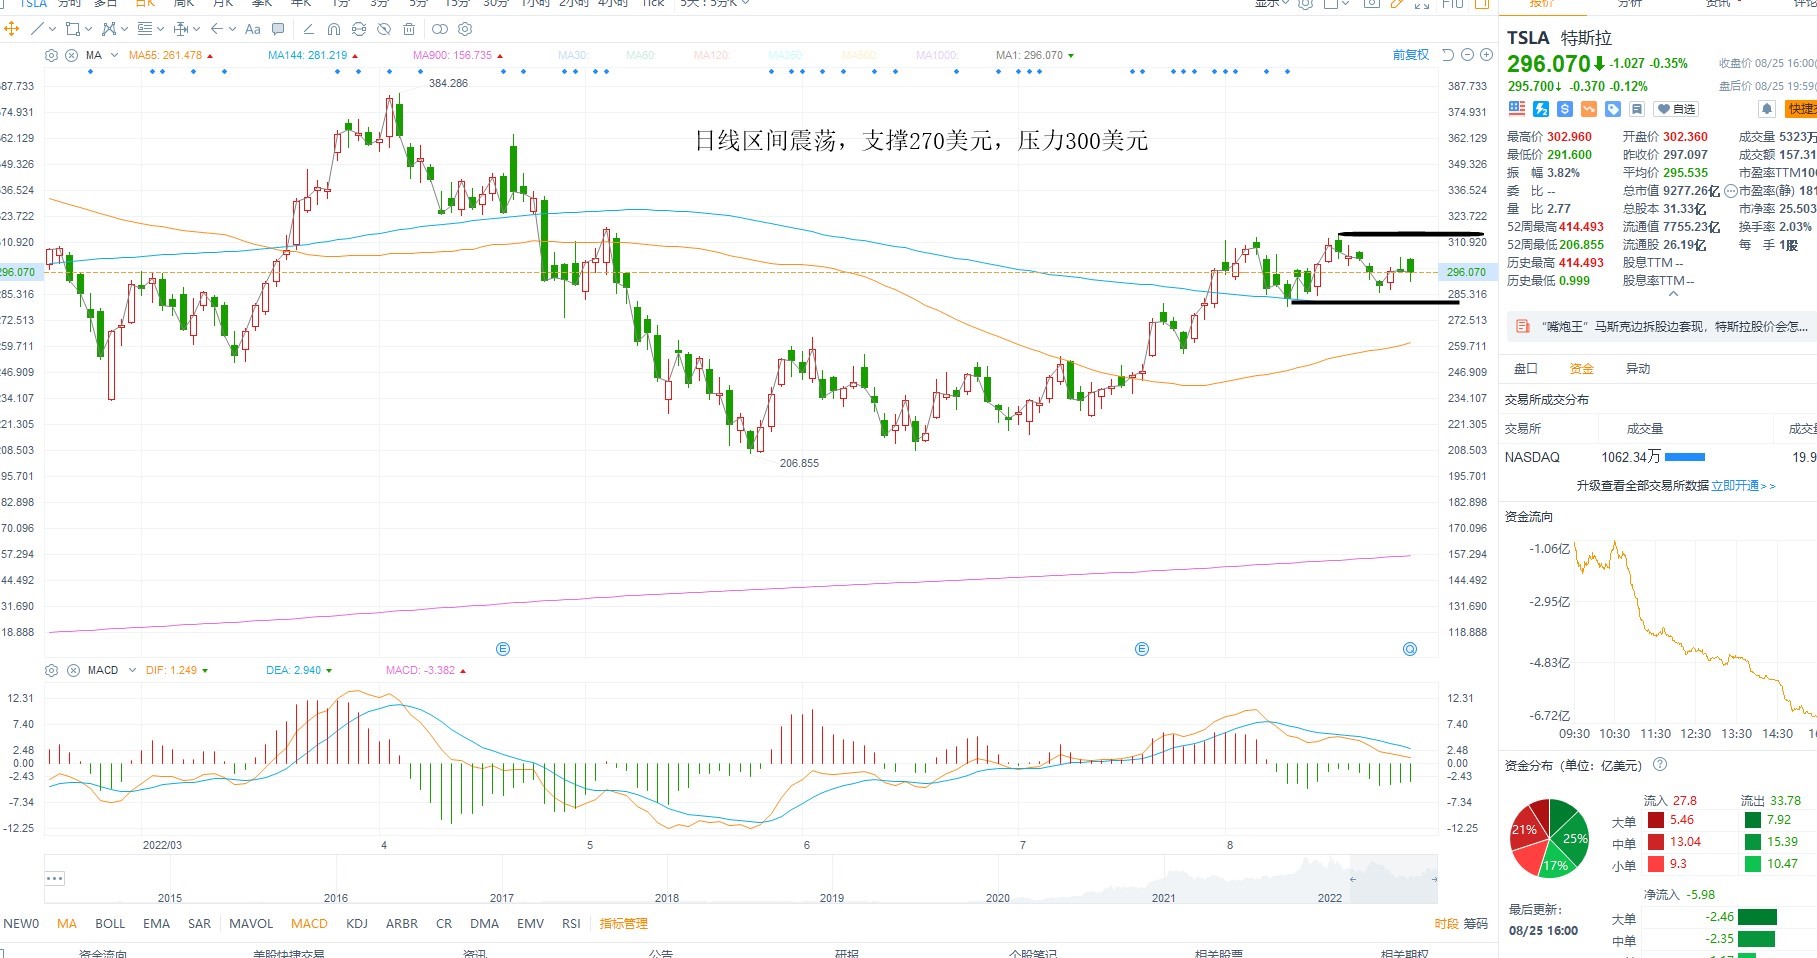Expand the line tool options arrow

[52, 29]
